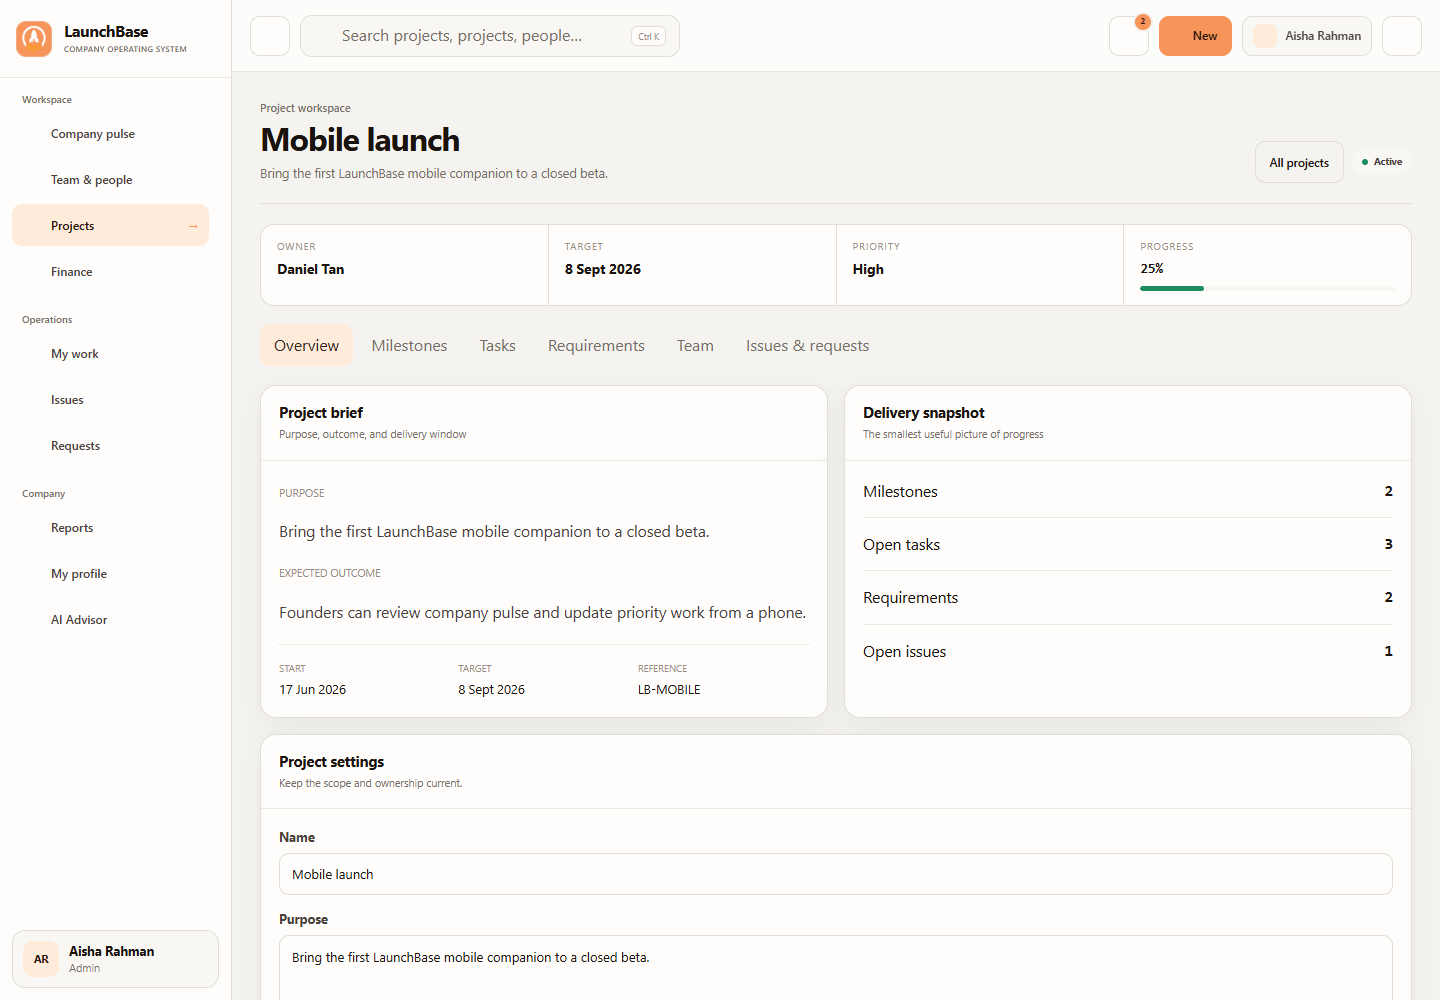Click owner name Daniel Tan
This screenshot has height=1000, width=1440.
(310, 269)
